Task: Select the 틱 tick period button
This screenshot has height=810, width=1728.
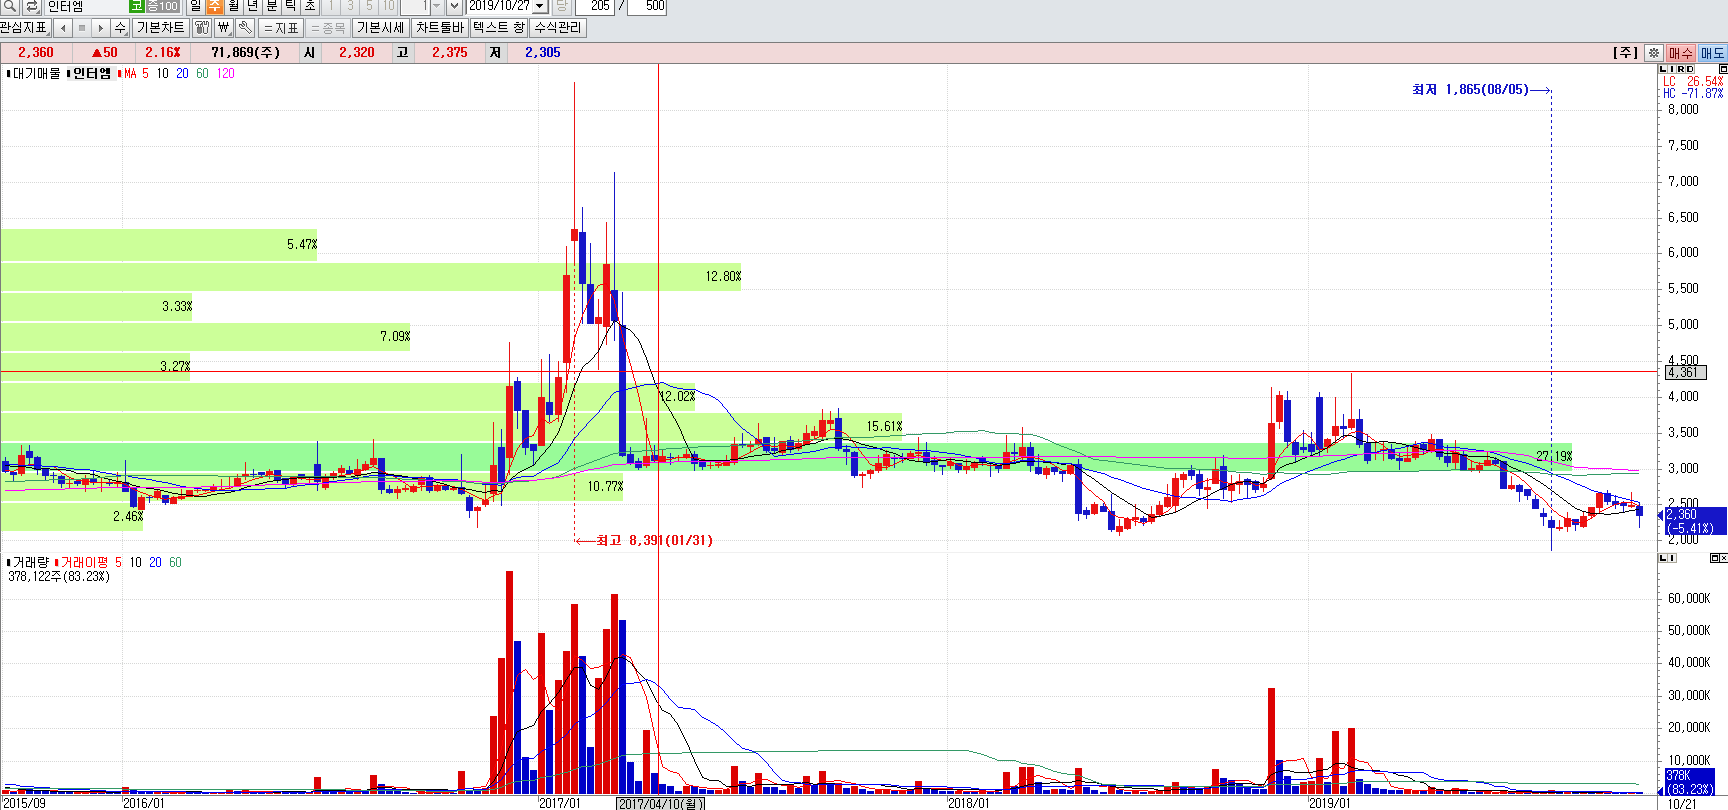Action: (x=291, y=6)
